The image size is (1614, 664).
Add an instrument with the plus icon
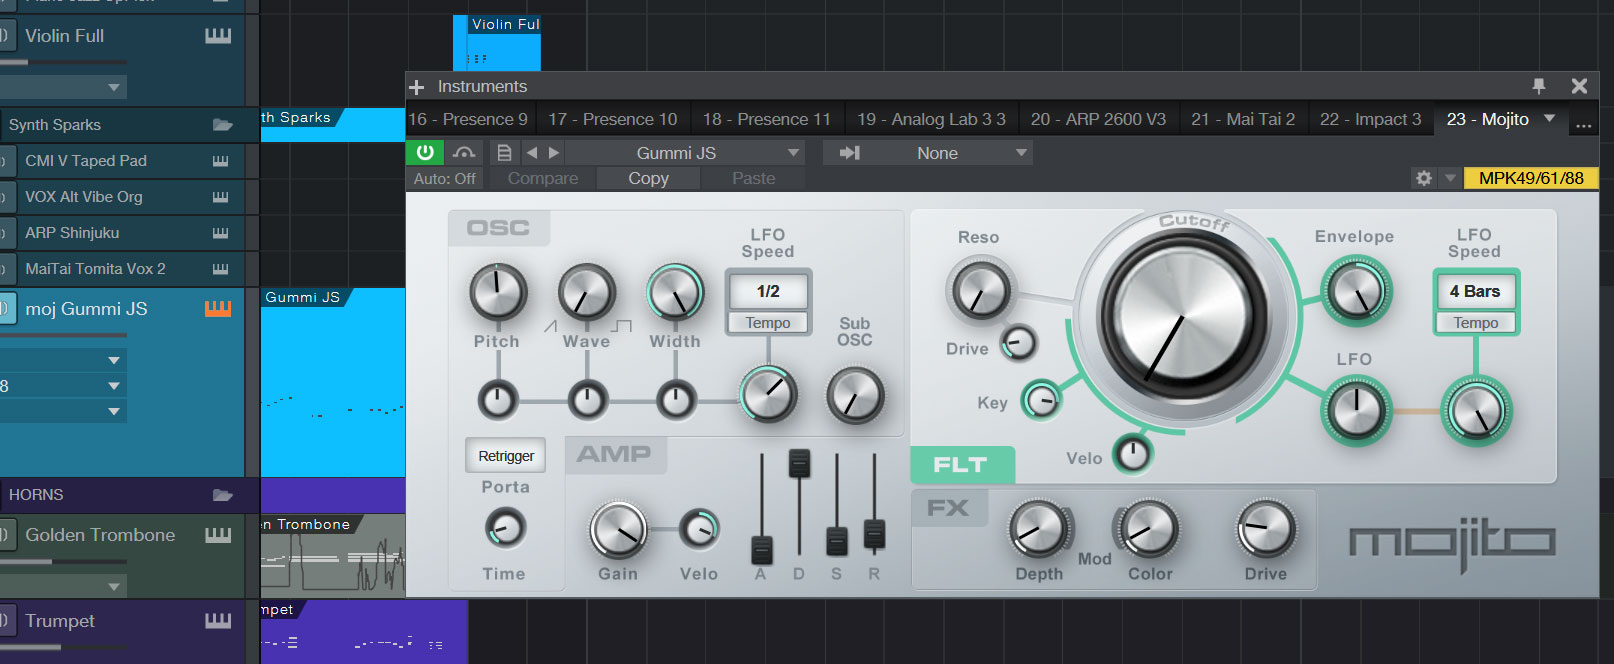tap(417, 87)
